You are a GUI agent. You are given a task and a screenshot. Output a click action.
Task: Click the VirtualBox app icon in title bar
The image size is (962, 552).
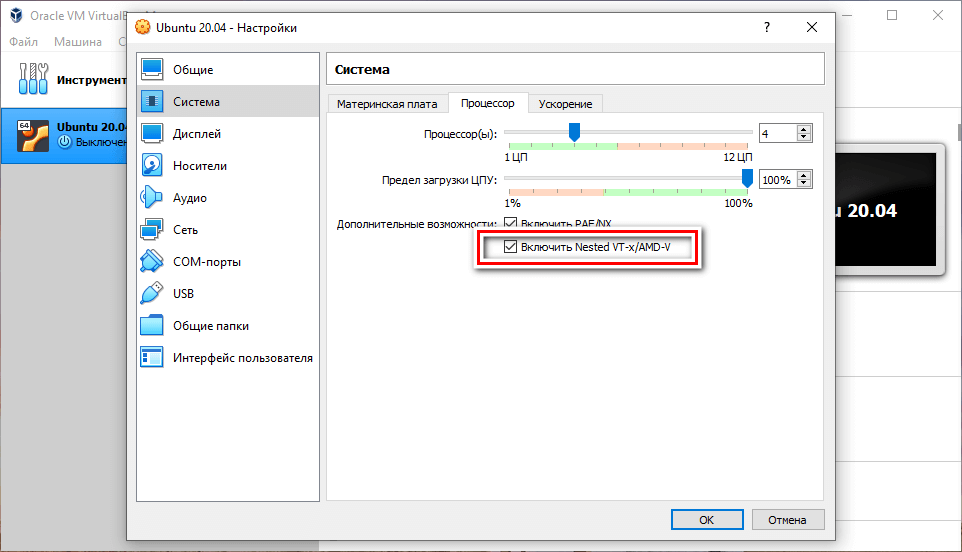(17, 15)
